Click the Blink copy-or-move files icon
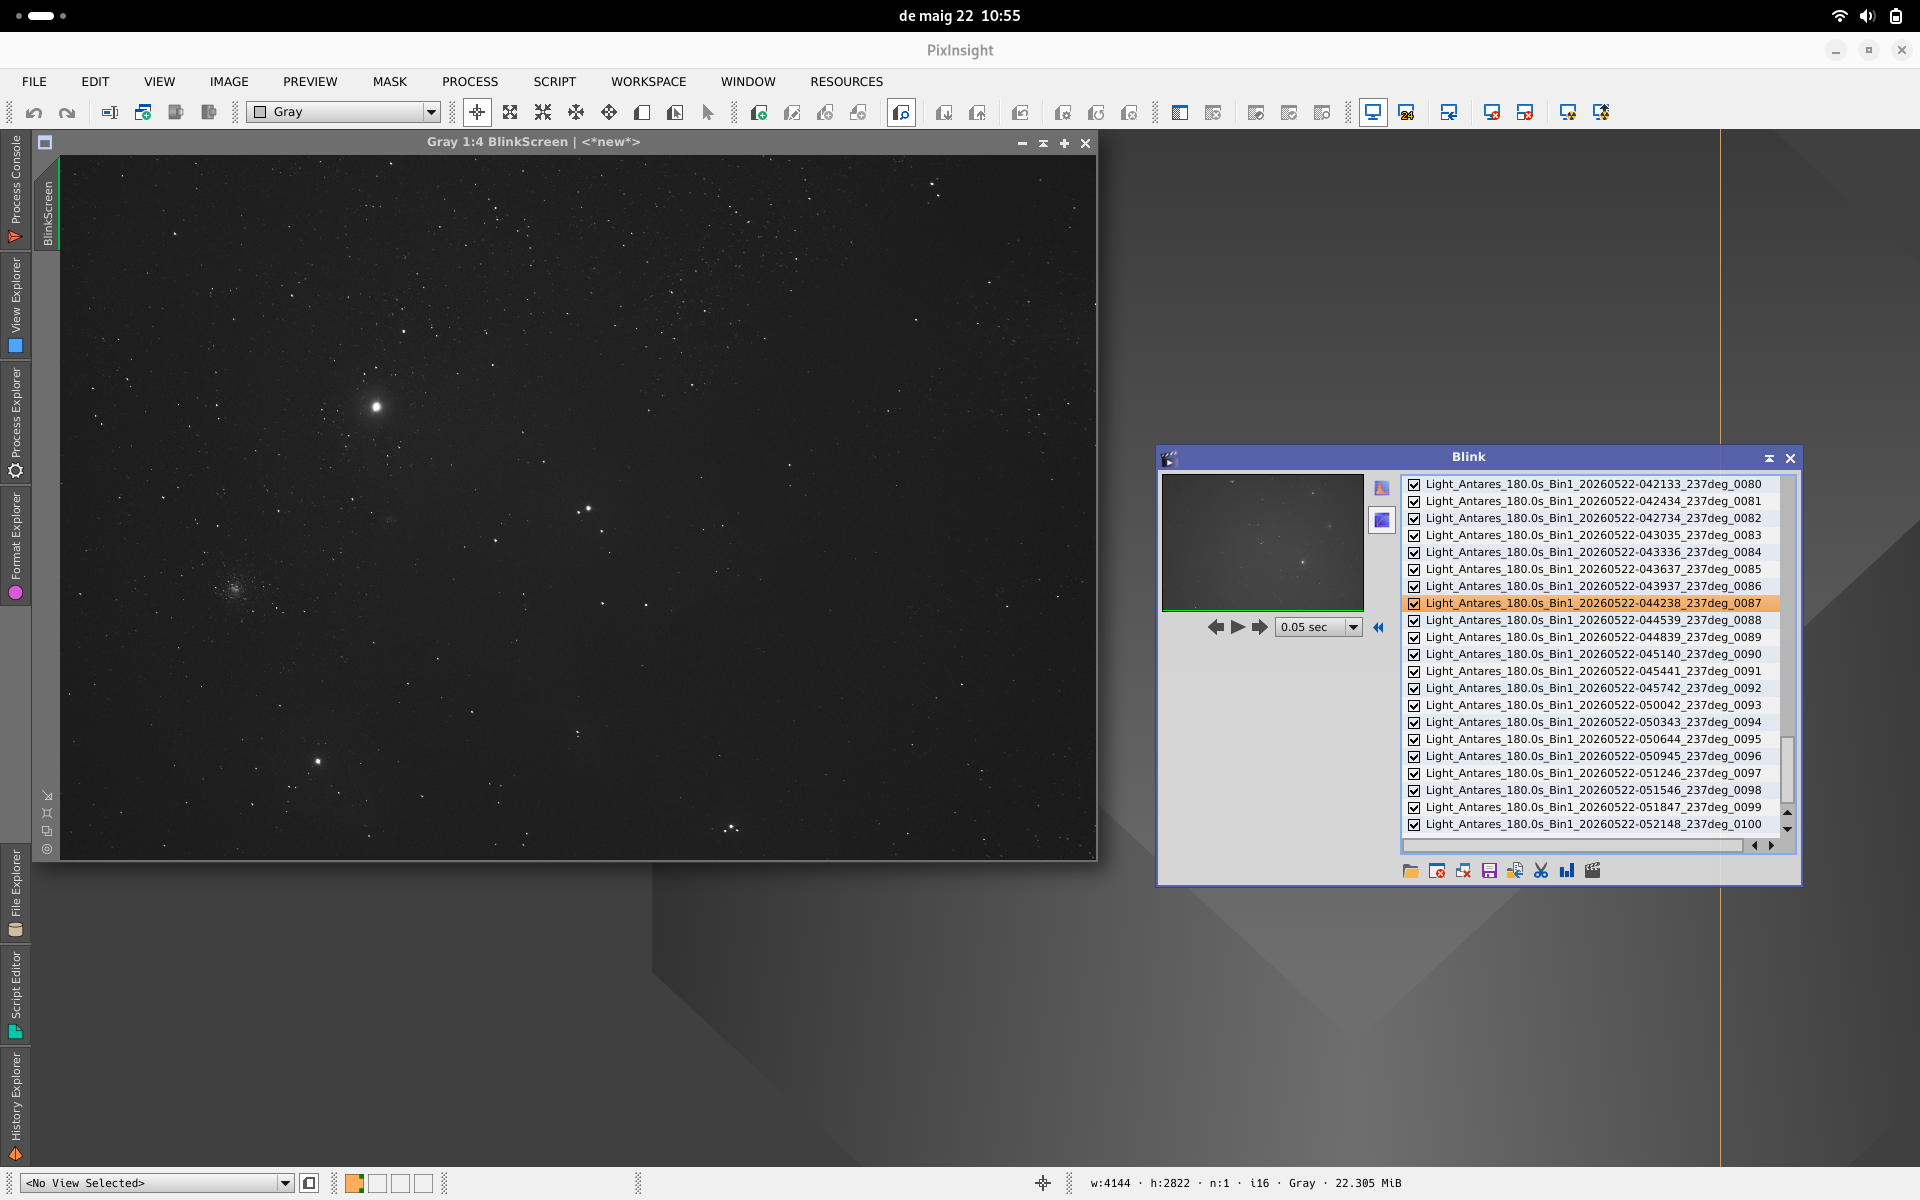 pos(1515,871)
